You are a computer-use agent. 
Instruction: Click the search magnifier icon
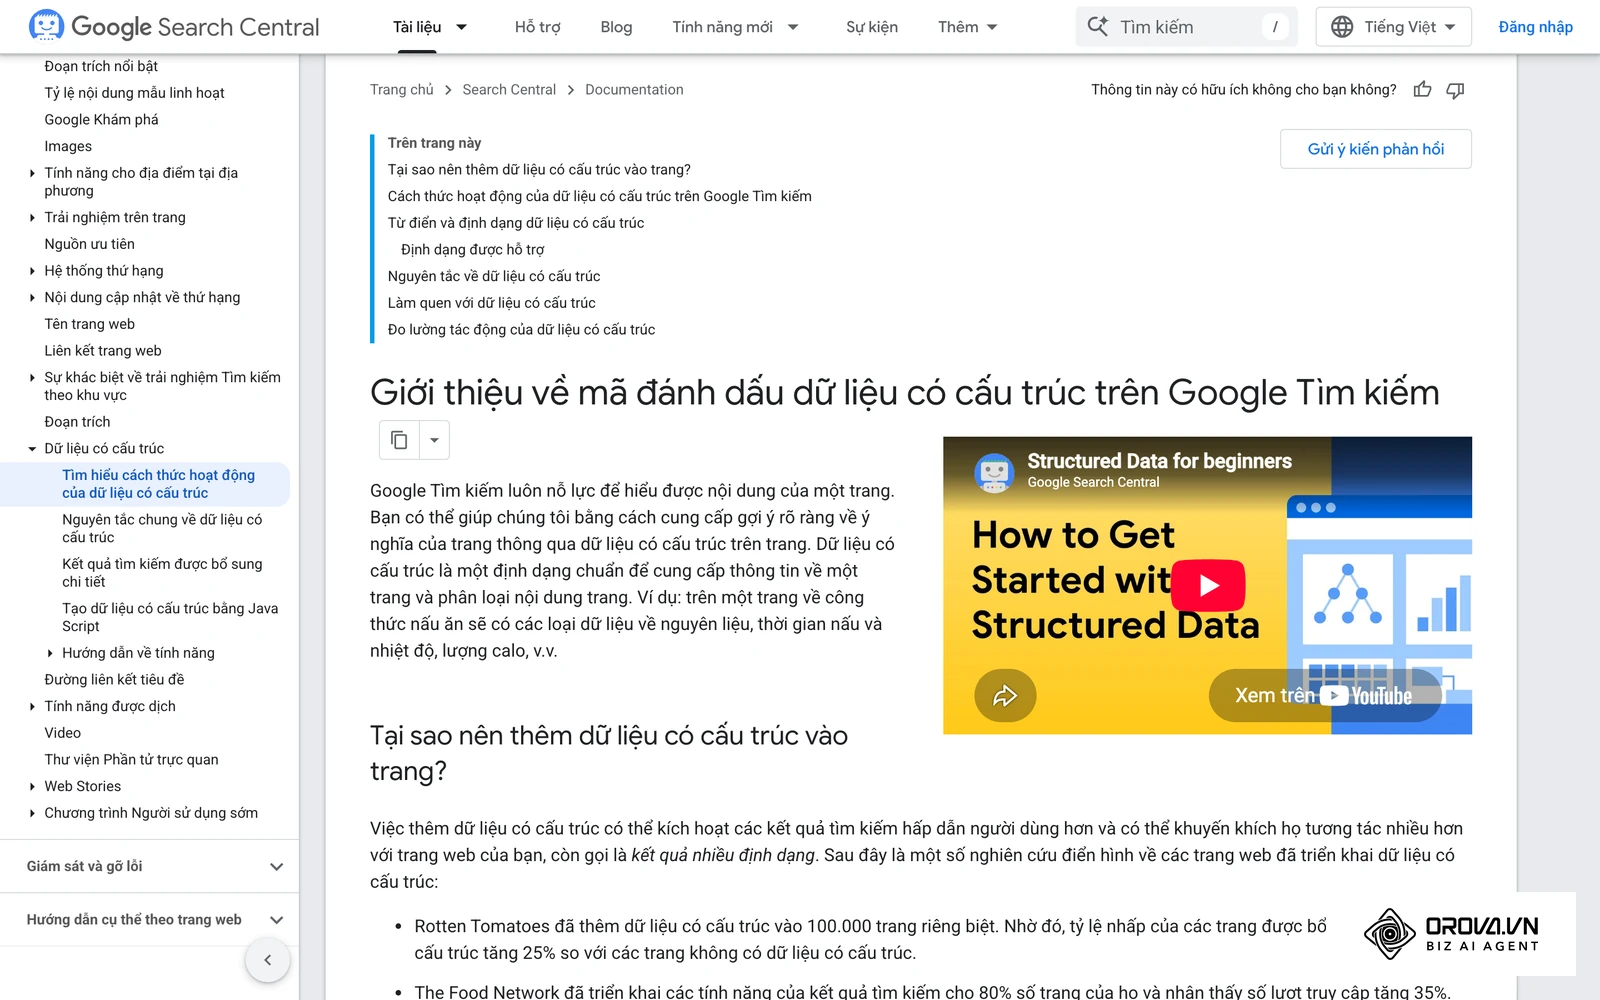click(x=1097, y=27)
